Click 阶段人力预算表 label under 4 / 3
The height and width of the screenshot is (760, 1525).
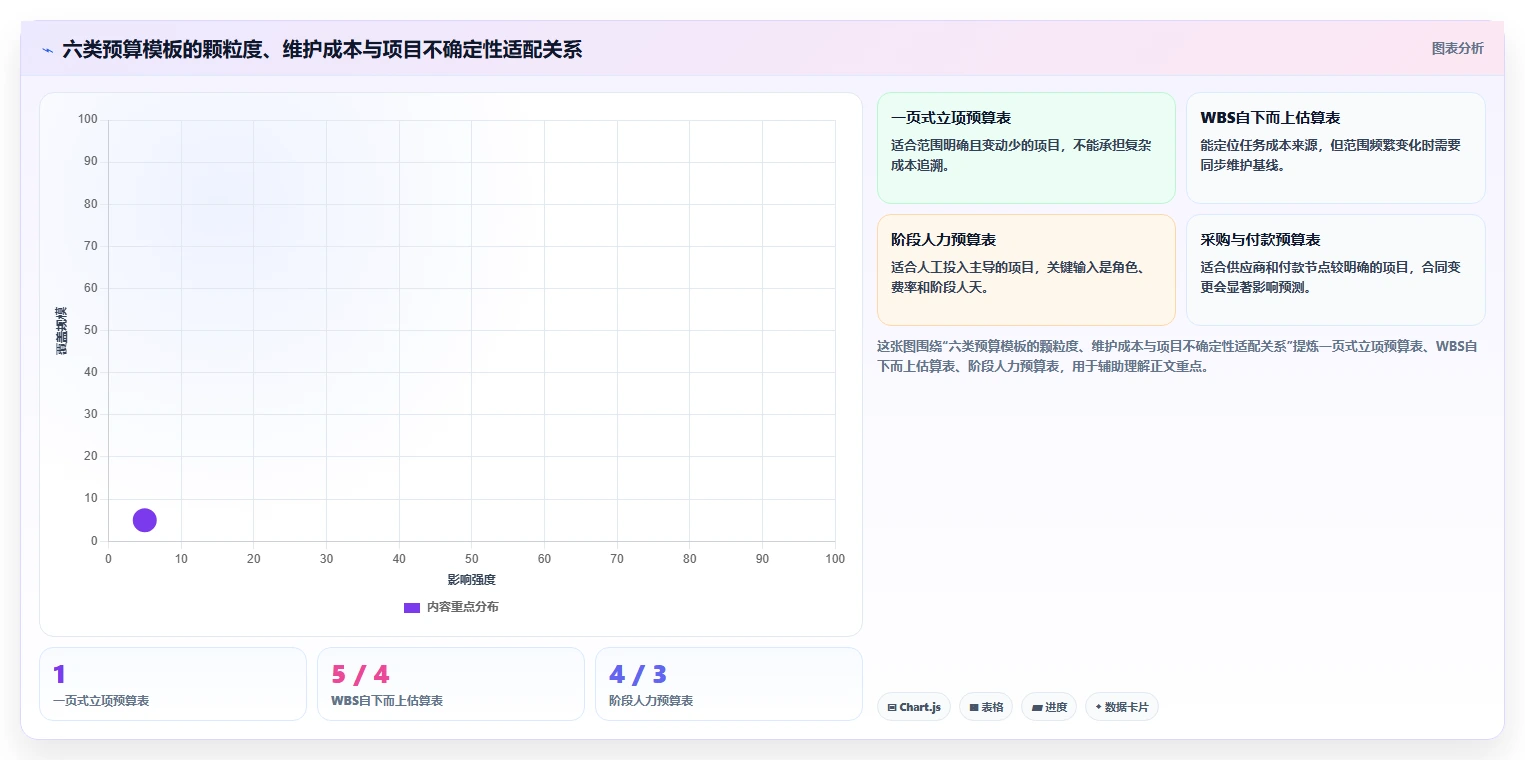pos(651,701)
